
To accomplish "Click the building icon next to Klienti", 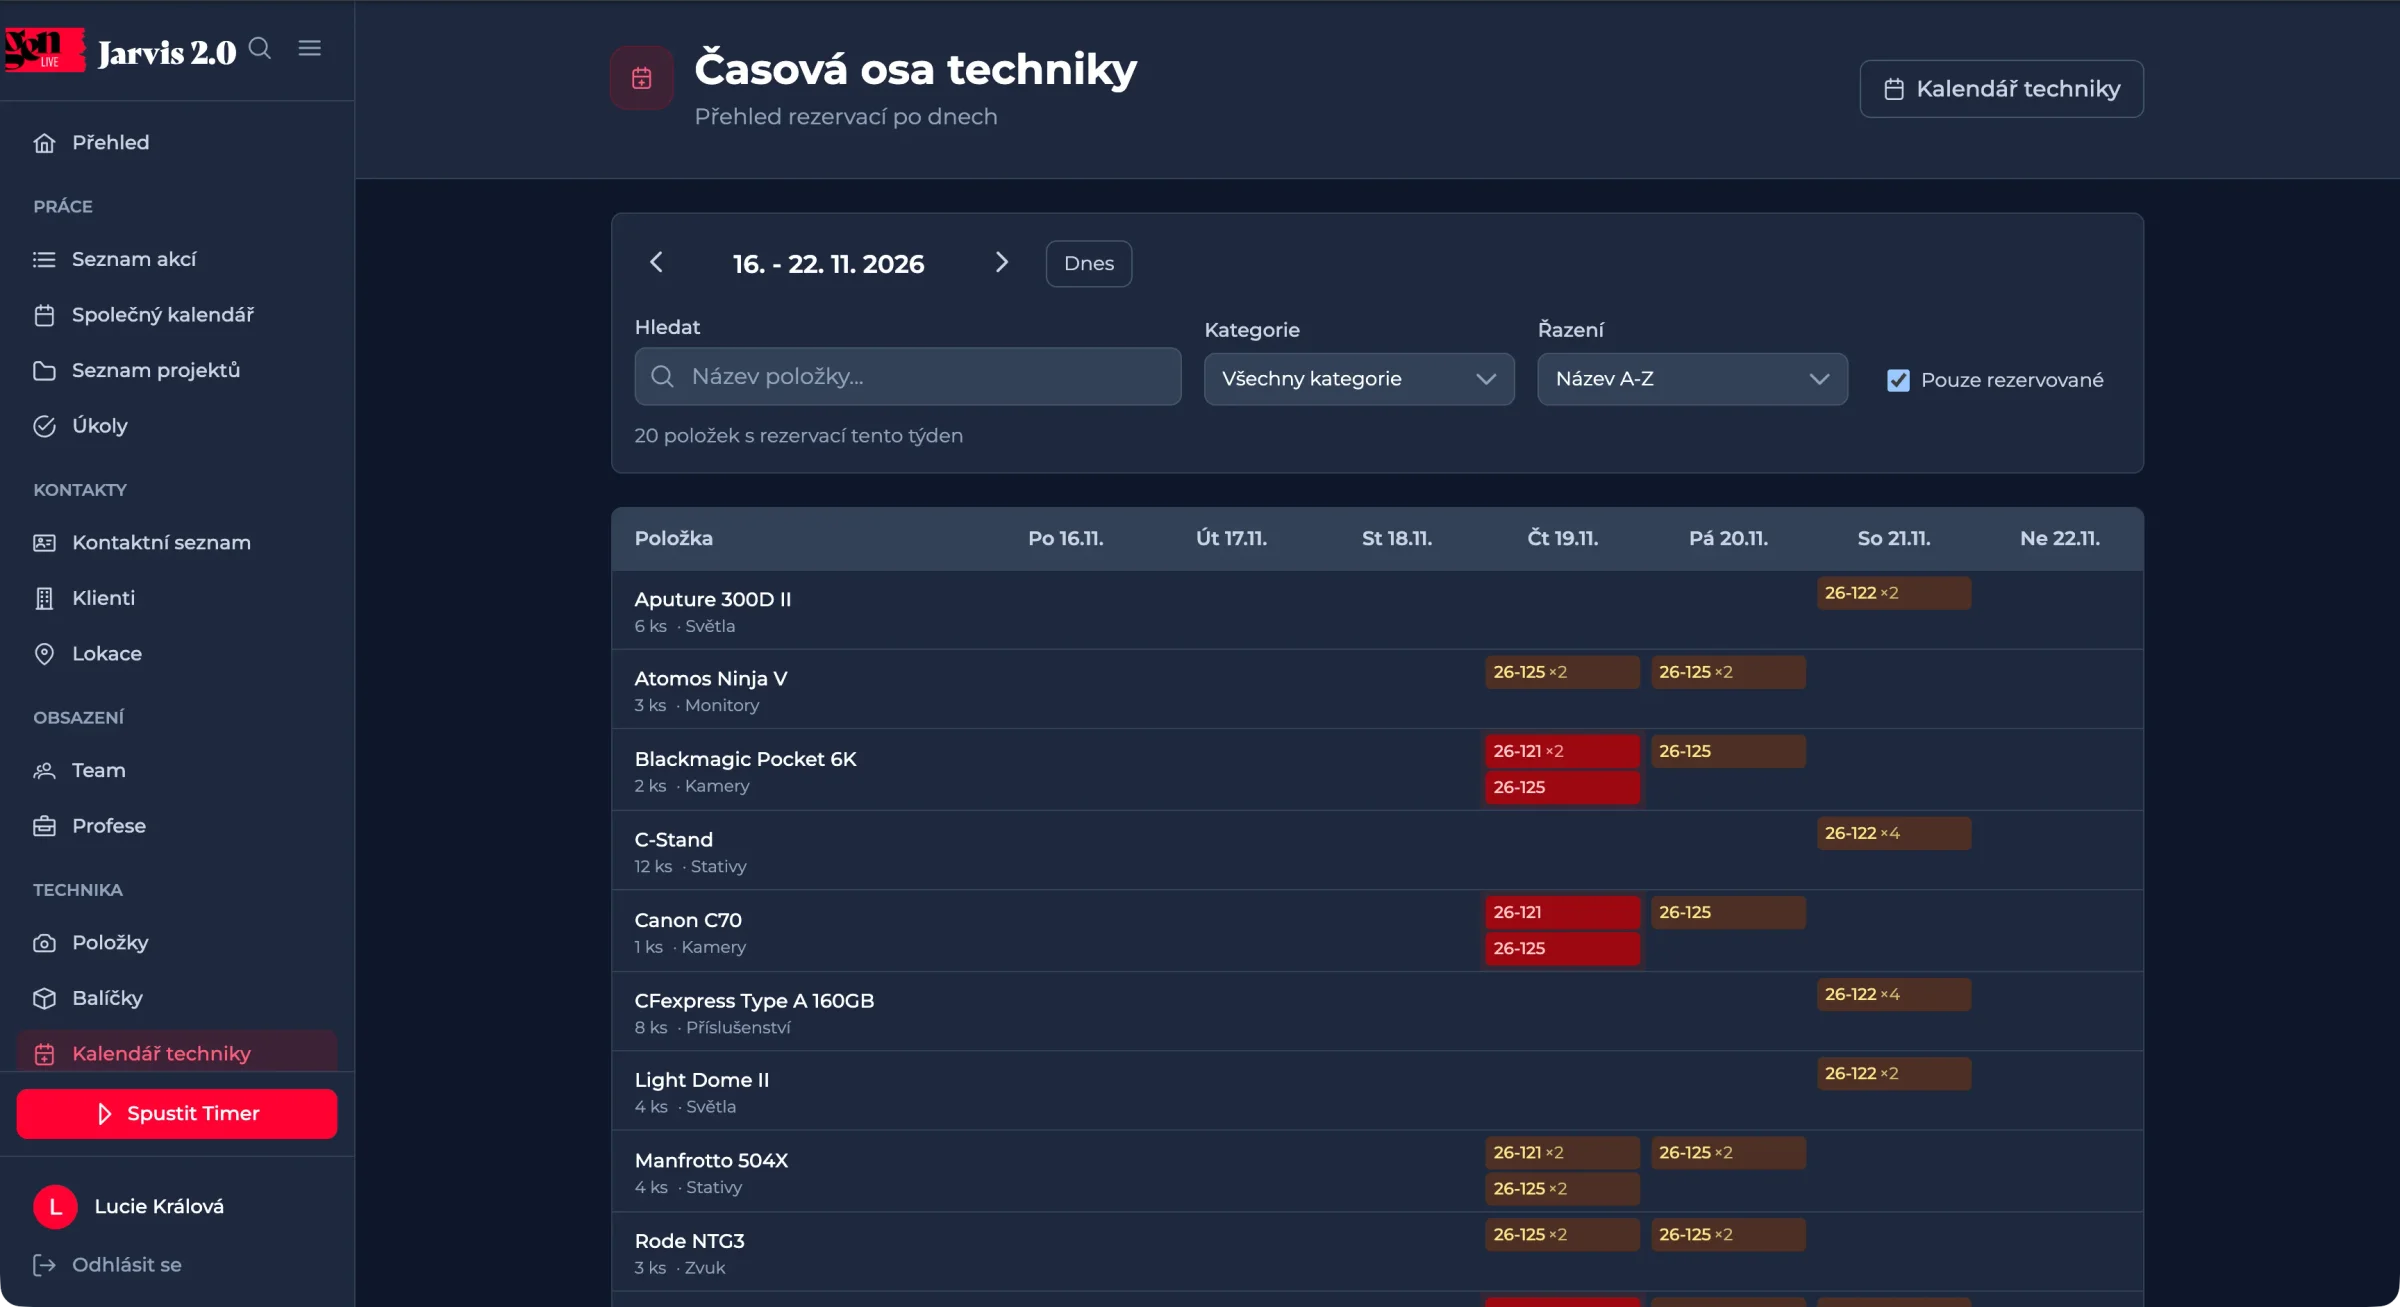I will (44, 599).
